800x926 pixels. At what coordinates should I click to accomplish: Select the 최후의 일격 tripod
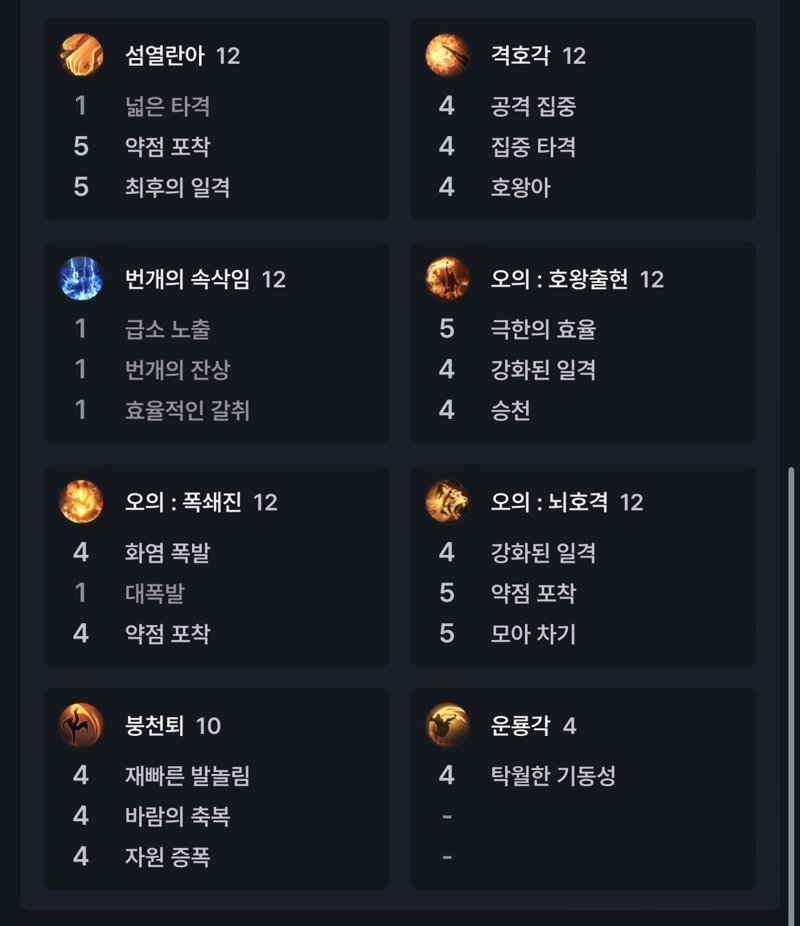point(177,187)
